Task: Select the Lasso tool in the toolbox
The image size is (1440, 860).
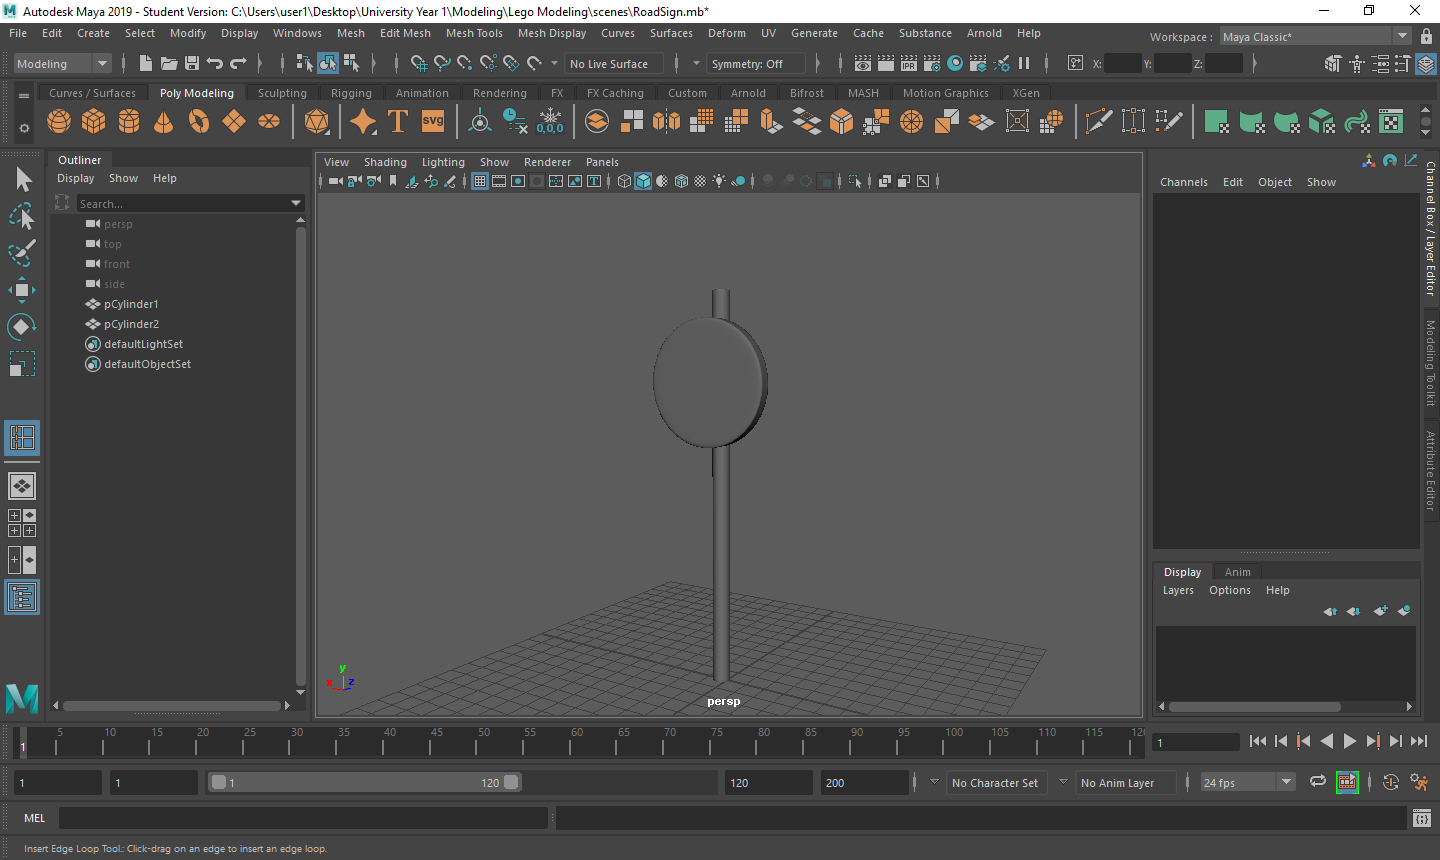Action: 21,216
